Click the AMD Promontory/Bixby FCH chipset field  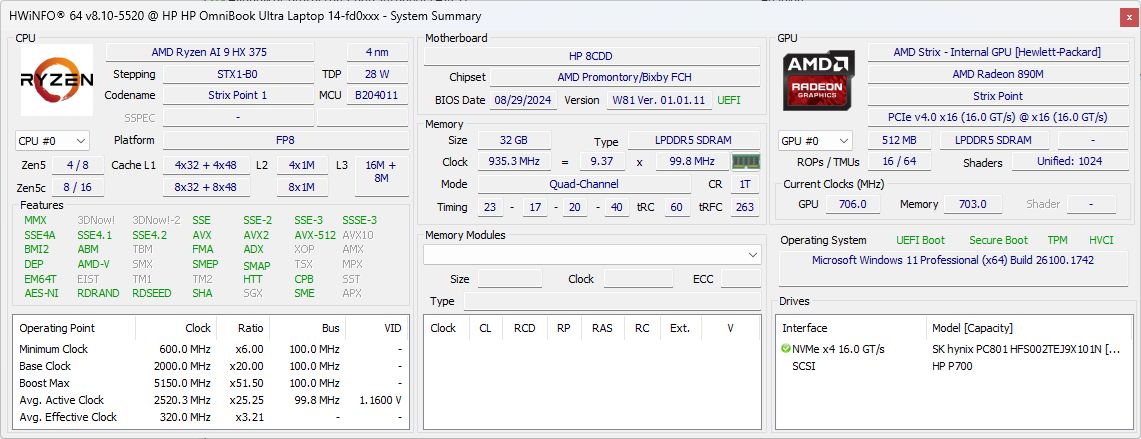[625, 77]
